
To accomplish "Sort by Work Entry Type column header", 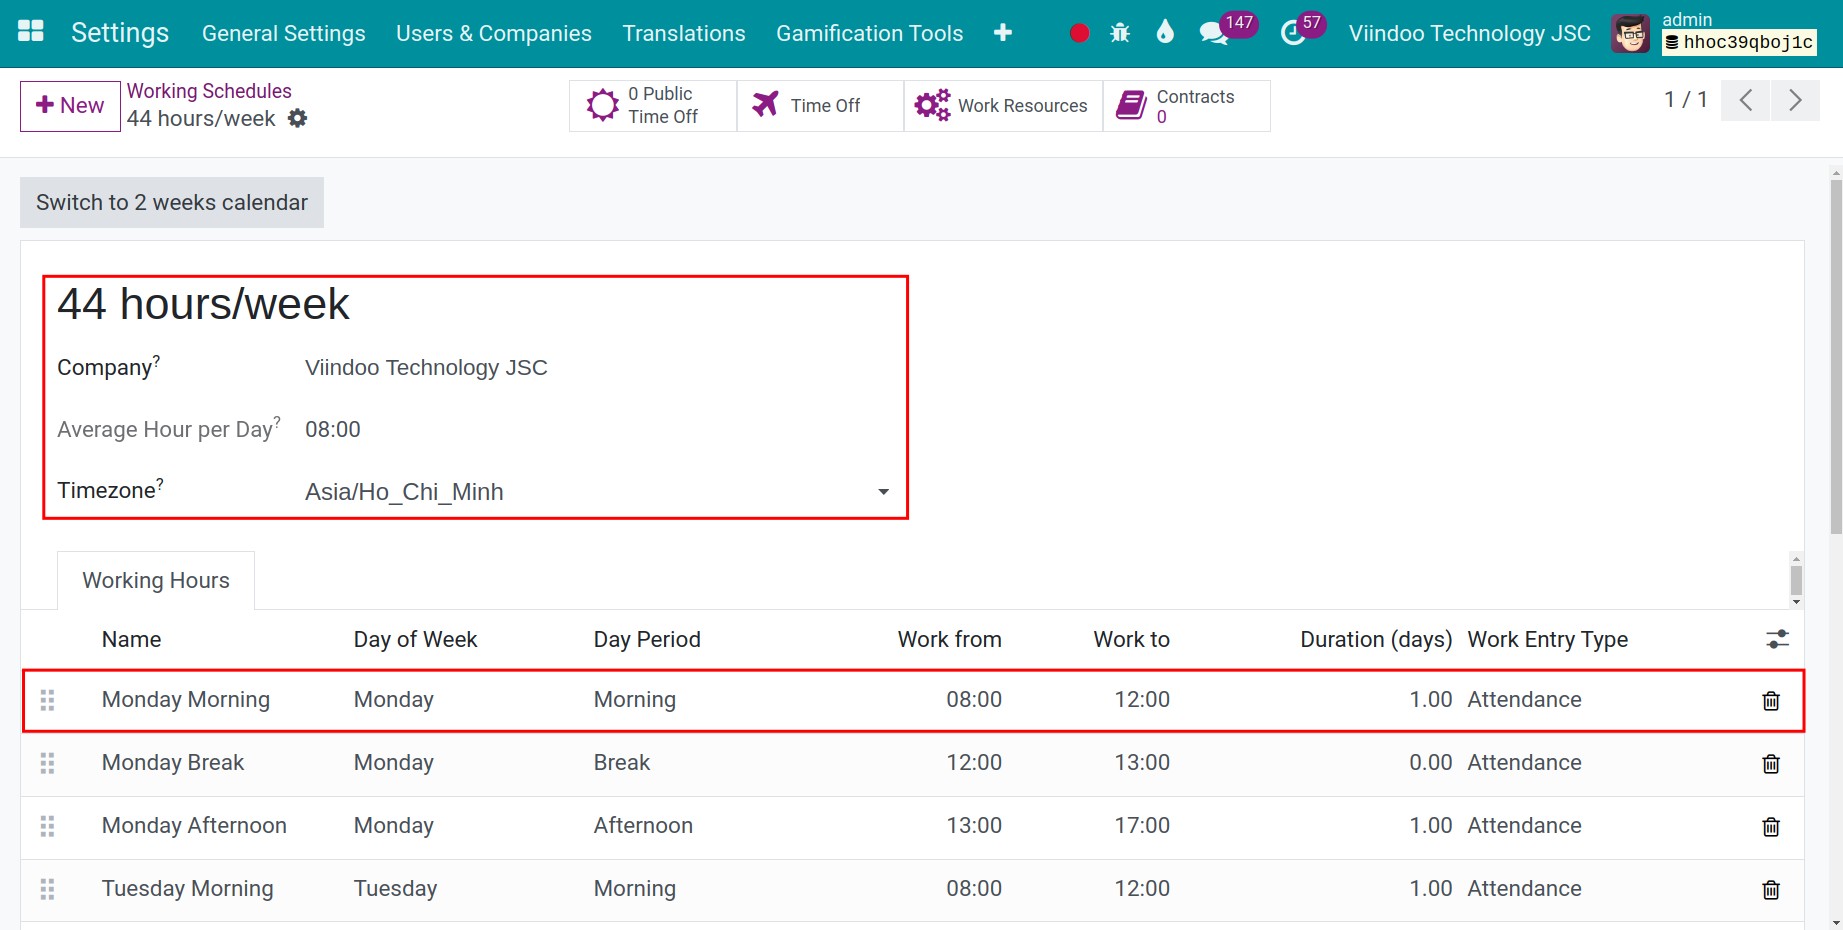I will coord(1547,639).
